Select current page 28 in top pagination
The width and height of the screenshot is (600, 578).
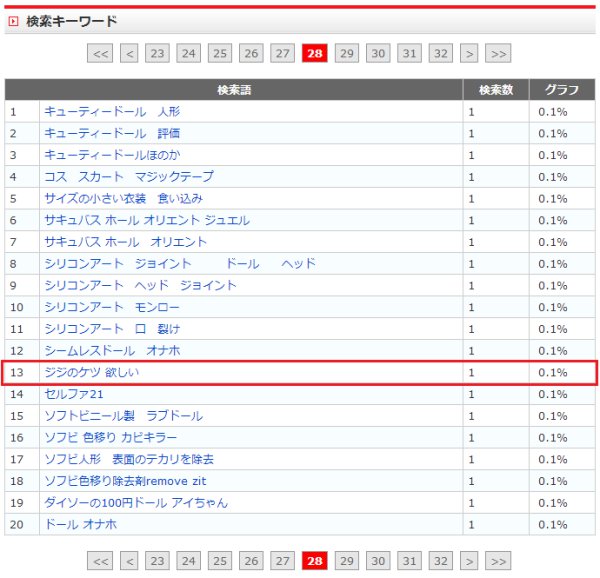click(x=315, y=53)
